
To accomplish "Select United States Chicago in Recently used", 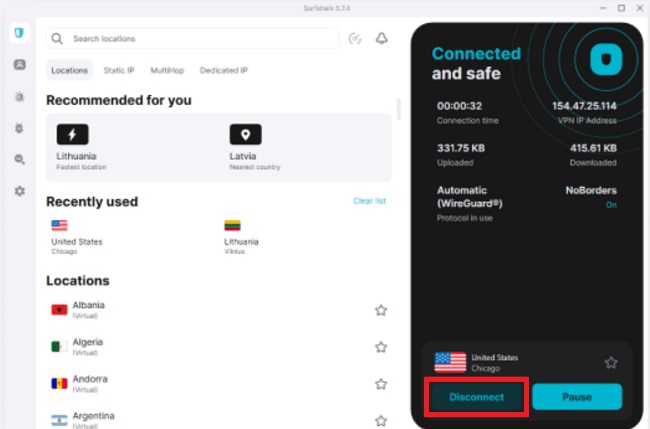I will [77, 237].
